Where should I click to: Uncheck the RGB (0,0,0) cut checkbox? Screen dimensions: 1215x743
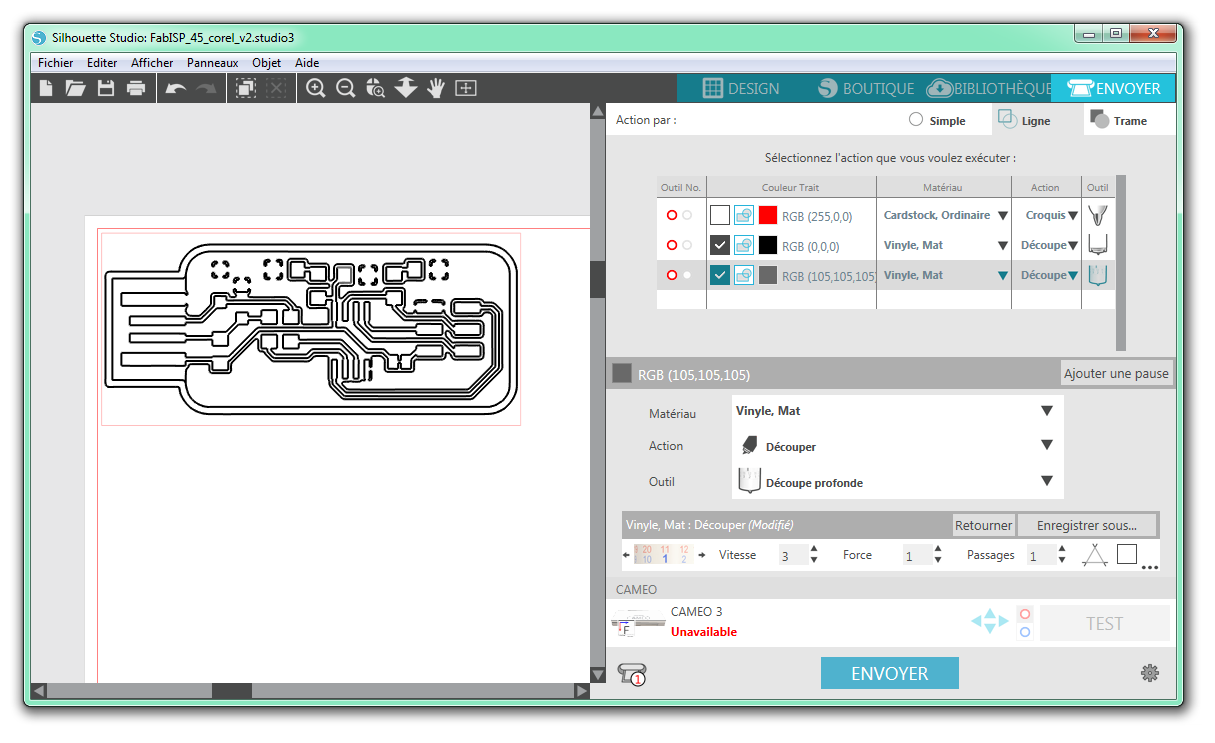(x=720, y=245)
